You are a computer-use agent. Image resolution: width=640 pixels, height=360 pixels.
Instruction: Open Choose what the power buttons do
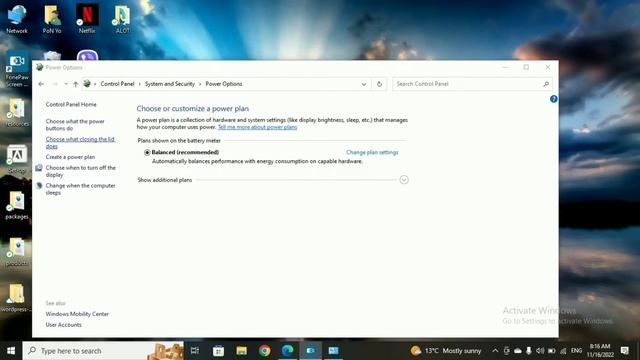[75, 125]
